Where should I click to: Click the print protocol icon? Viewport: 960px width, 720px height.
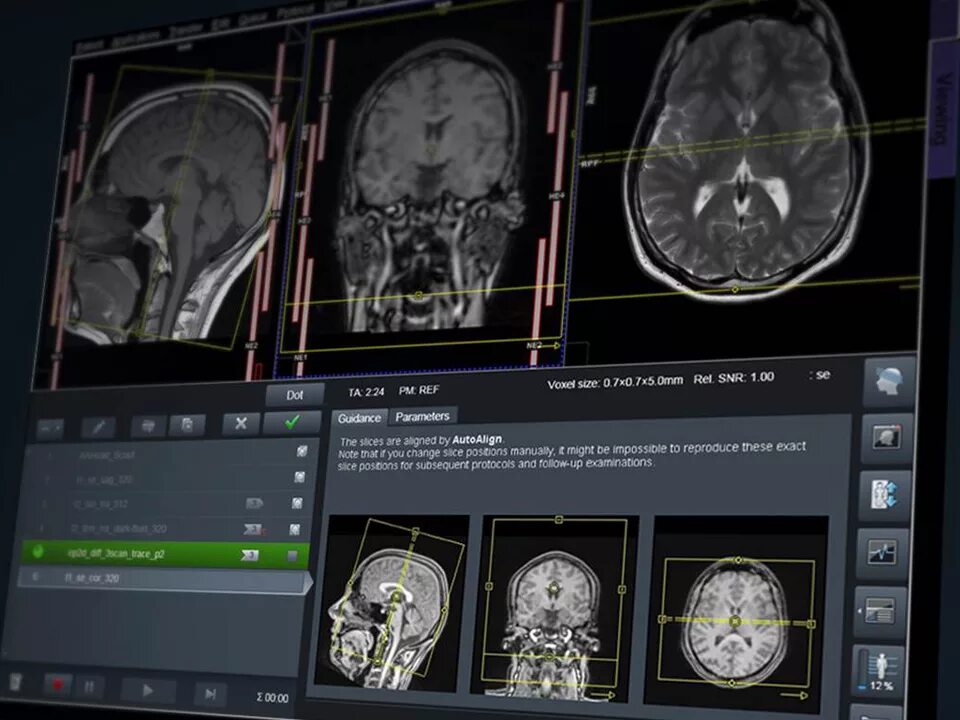click(x=148, y=426)
